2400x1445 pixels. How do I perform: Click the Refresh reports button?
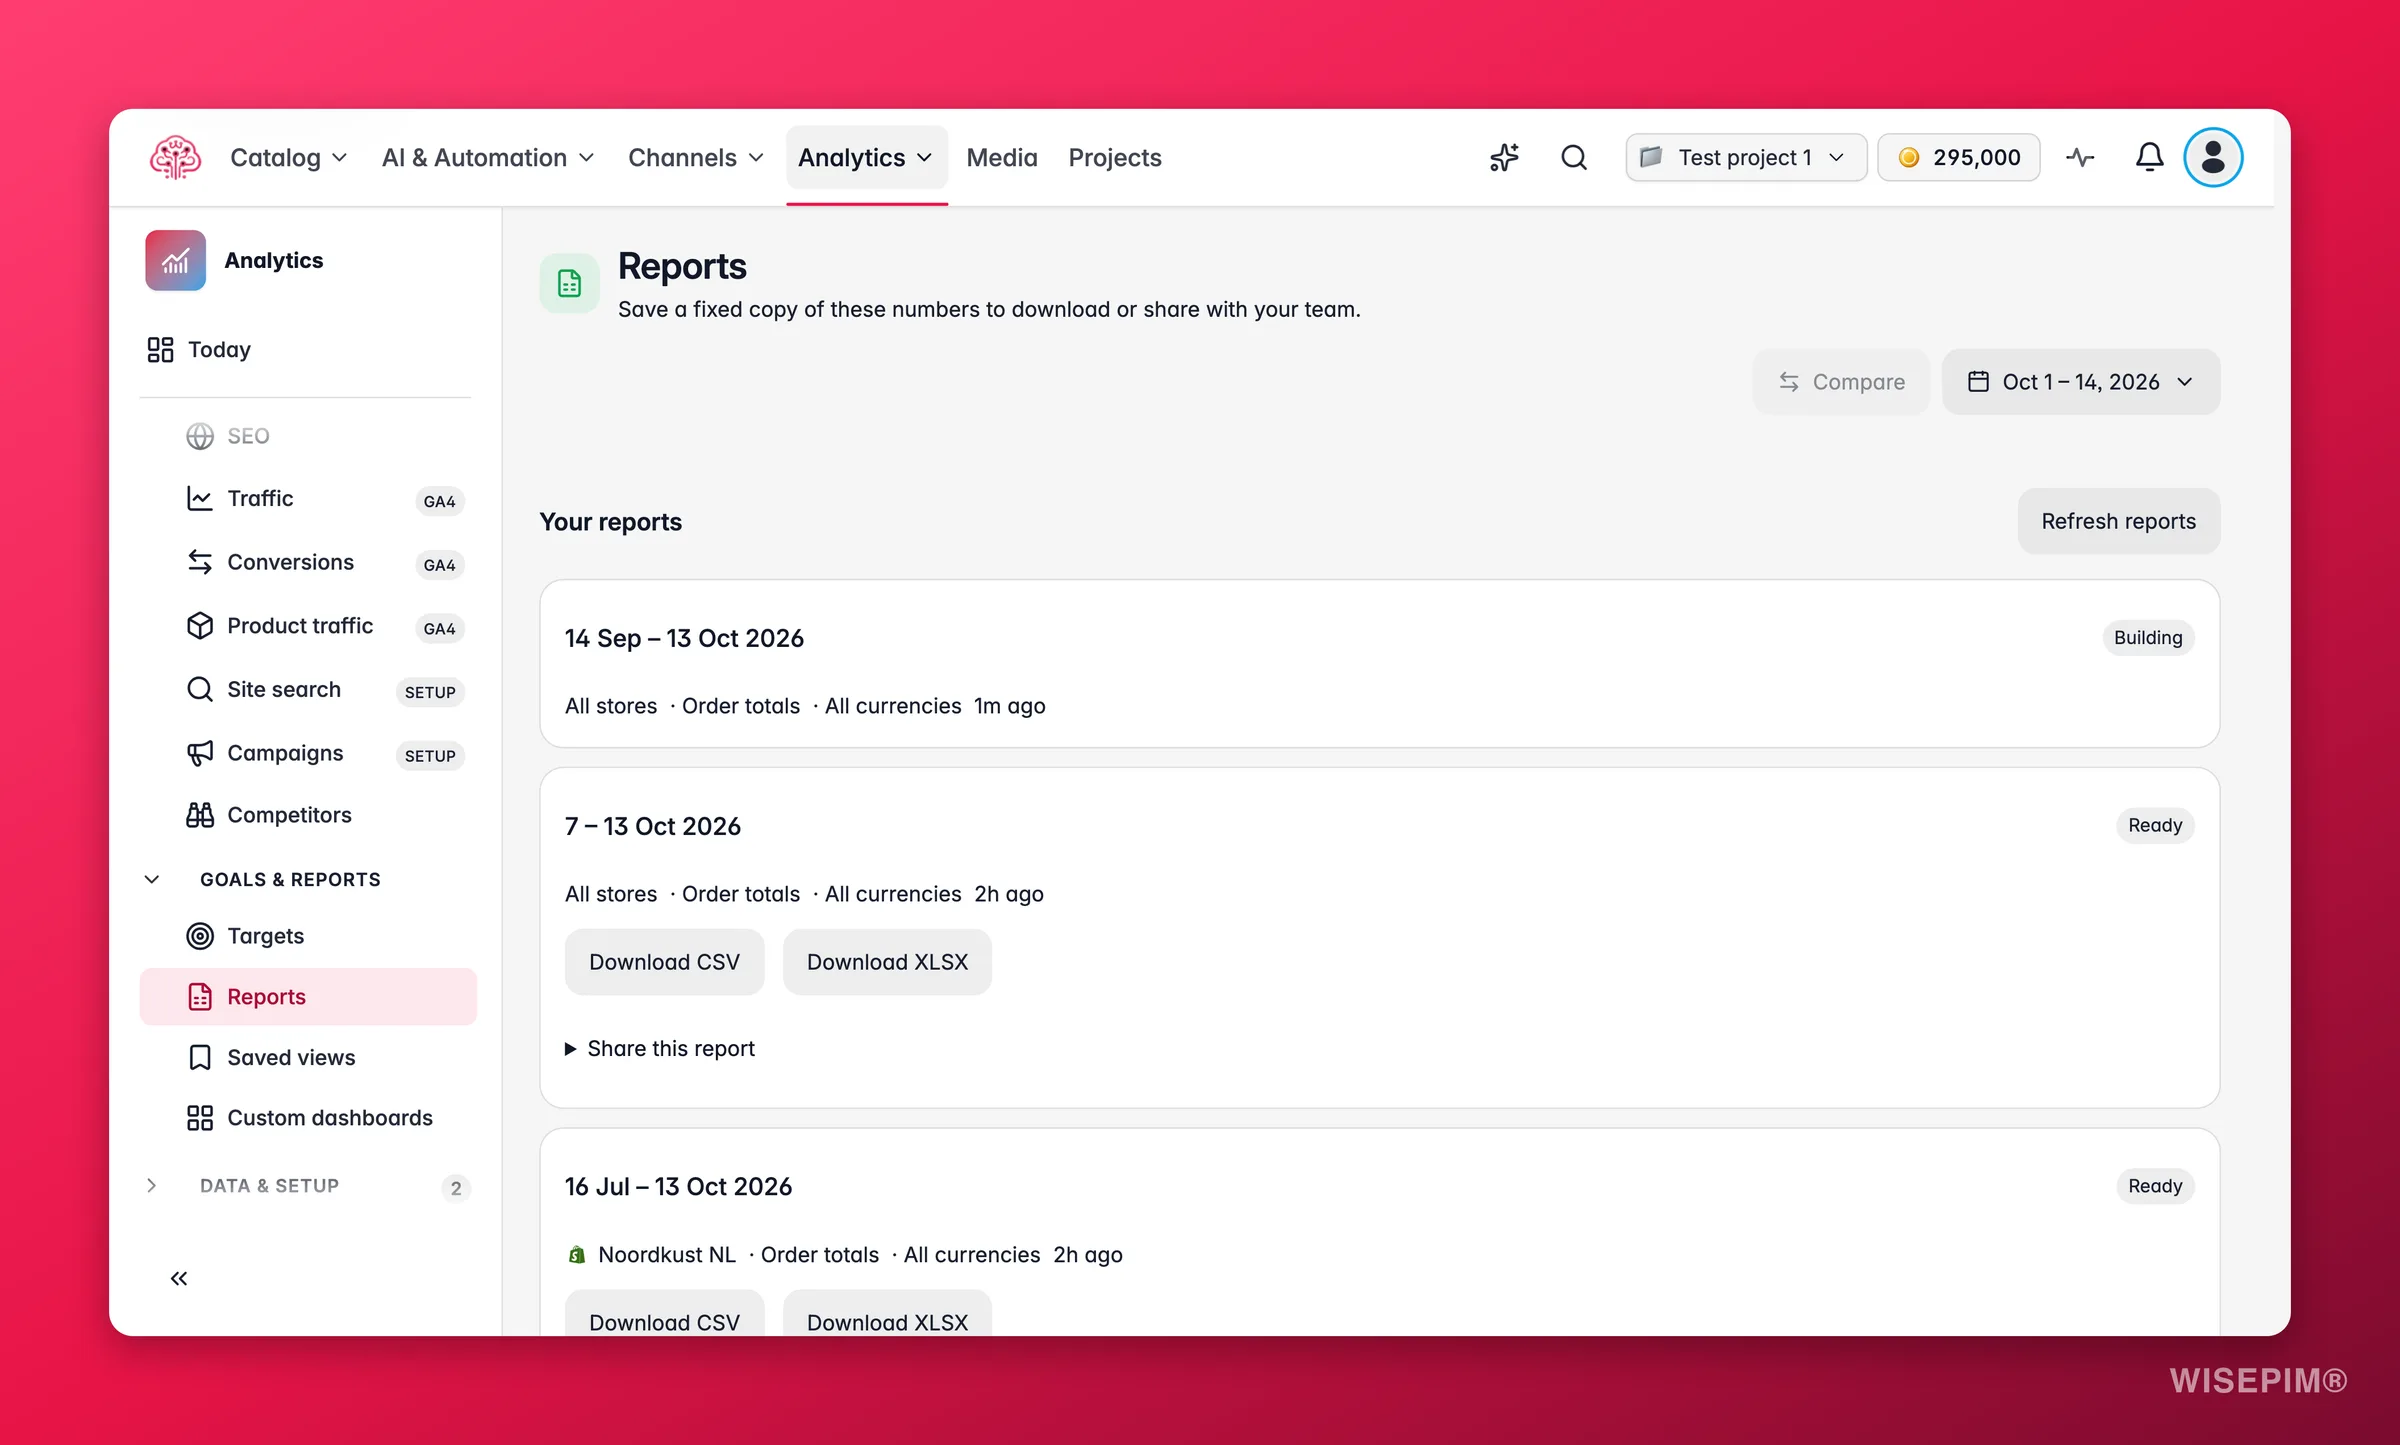(2119, 522)
